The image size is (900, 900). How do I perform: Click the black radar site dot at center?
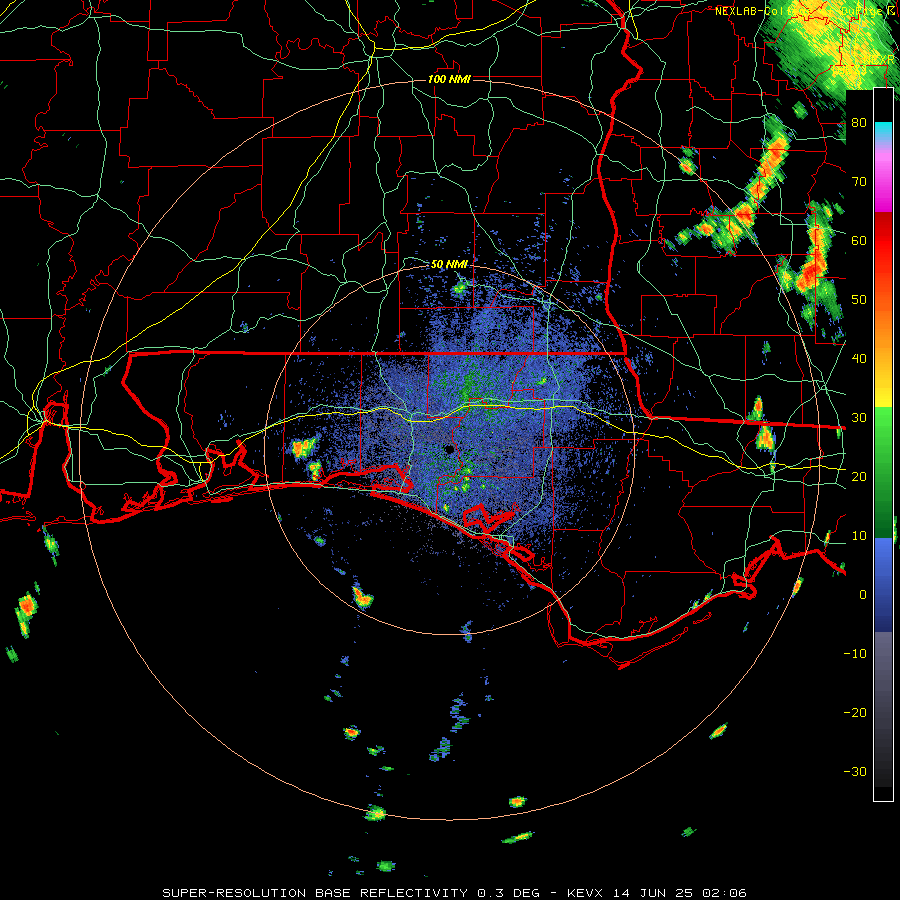pyautogui.click(x=449, y=449)
